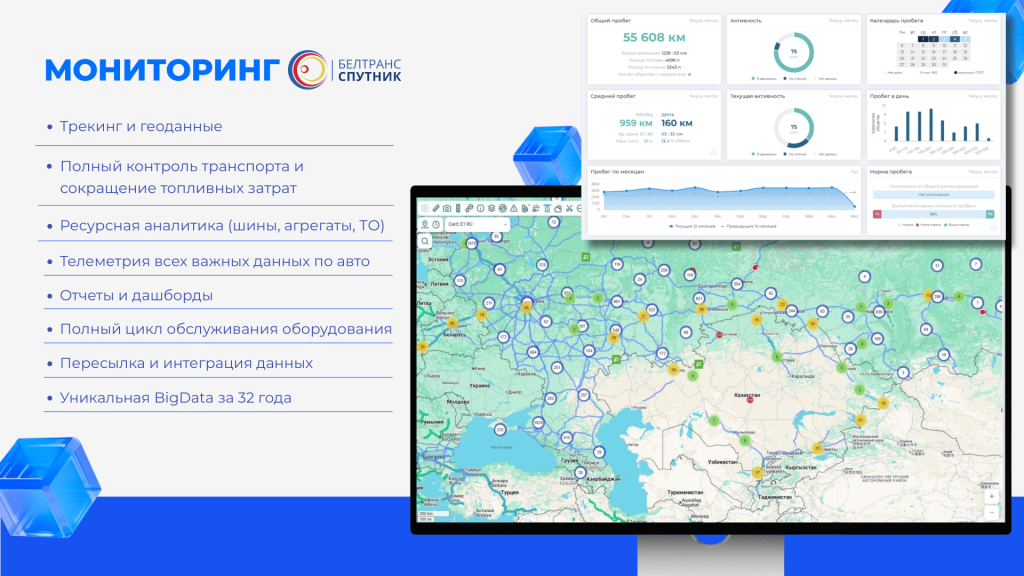The image size is (1024, 576).
Task: Click the cluster marker labeled 92
Action: click(x=496, y=236)
